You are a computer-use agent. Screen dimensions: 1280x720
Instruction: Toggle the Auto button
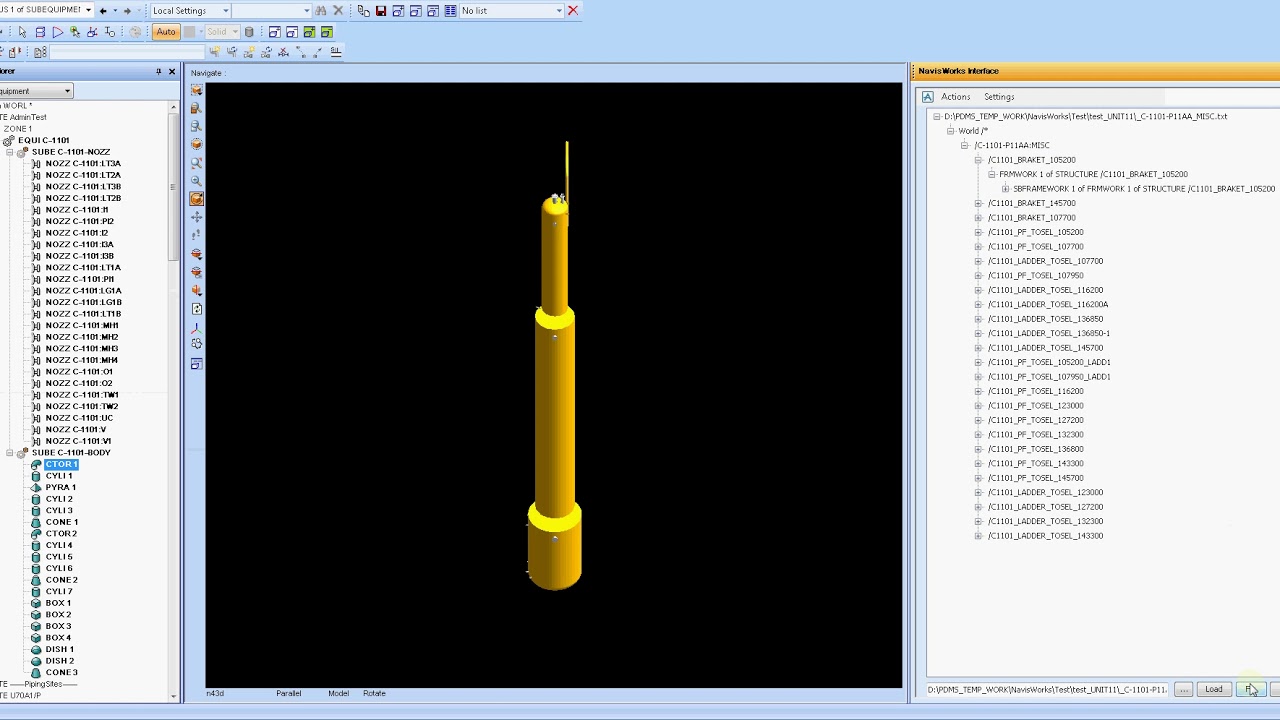click(x=166, y=32)
